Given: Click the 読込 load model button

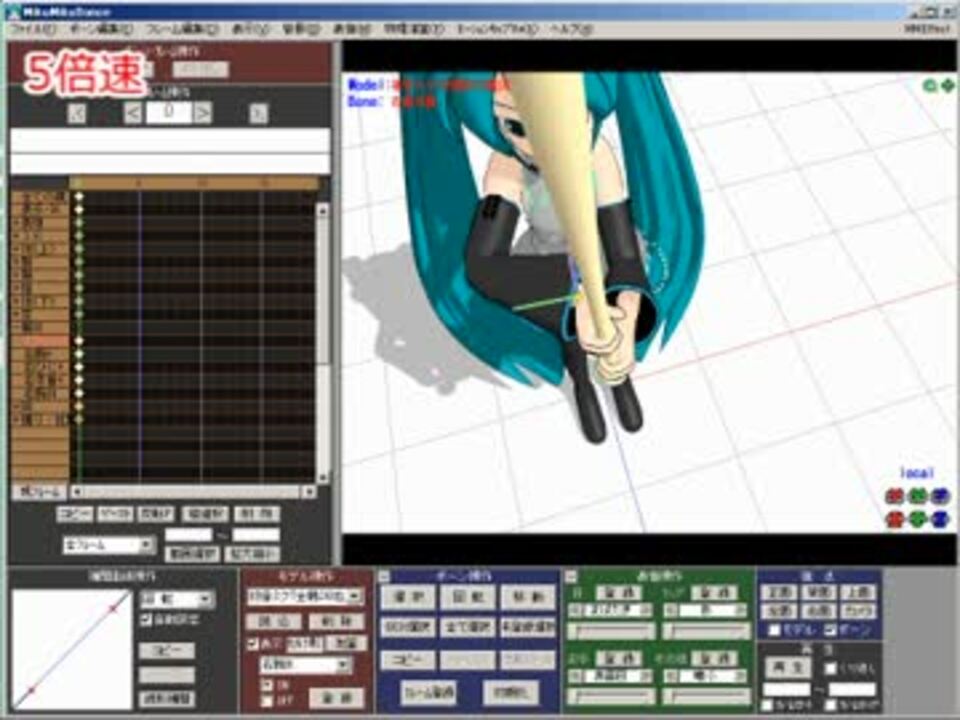Looking at the screenshot, I should (x=274, y=622).
